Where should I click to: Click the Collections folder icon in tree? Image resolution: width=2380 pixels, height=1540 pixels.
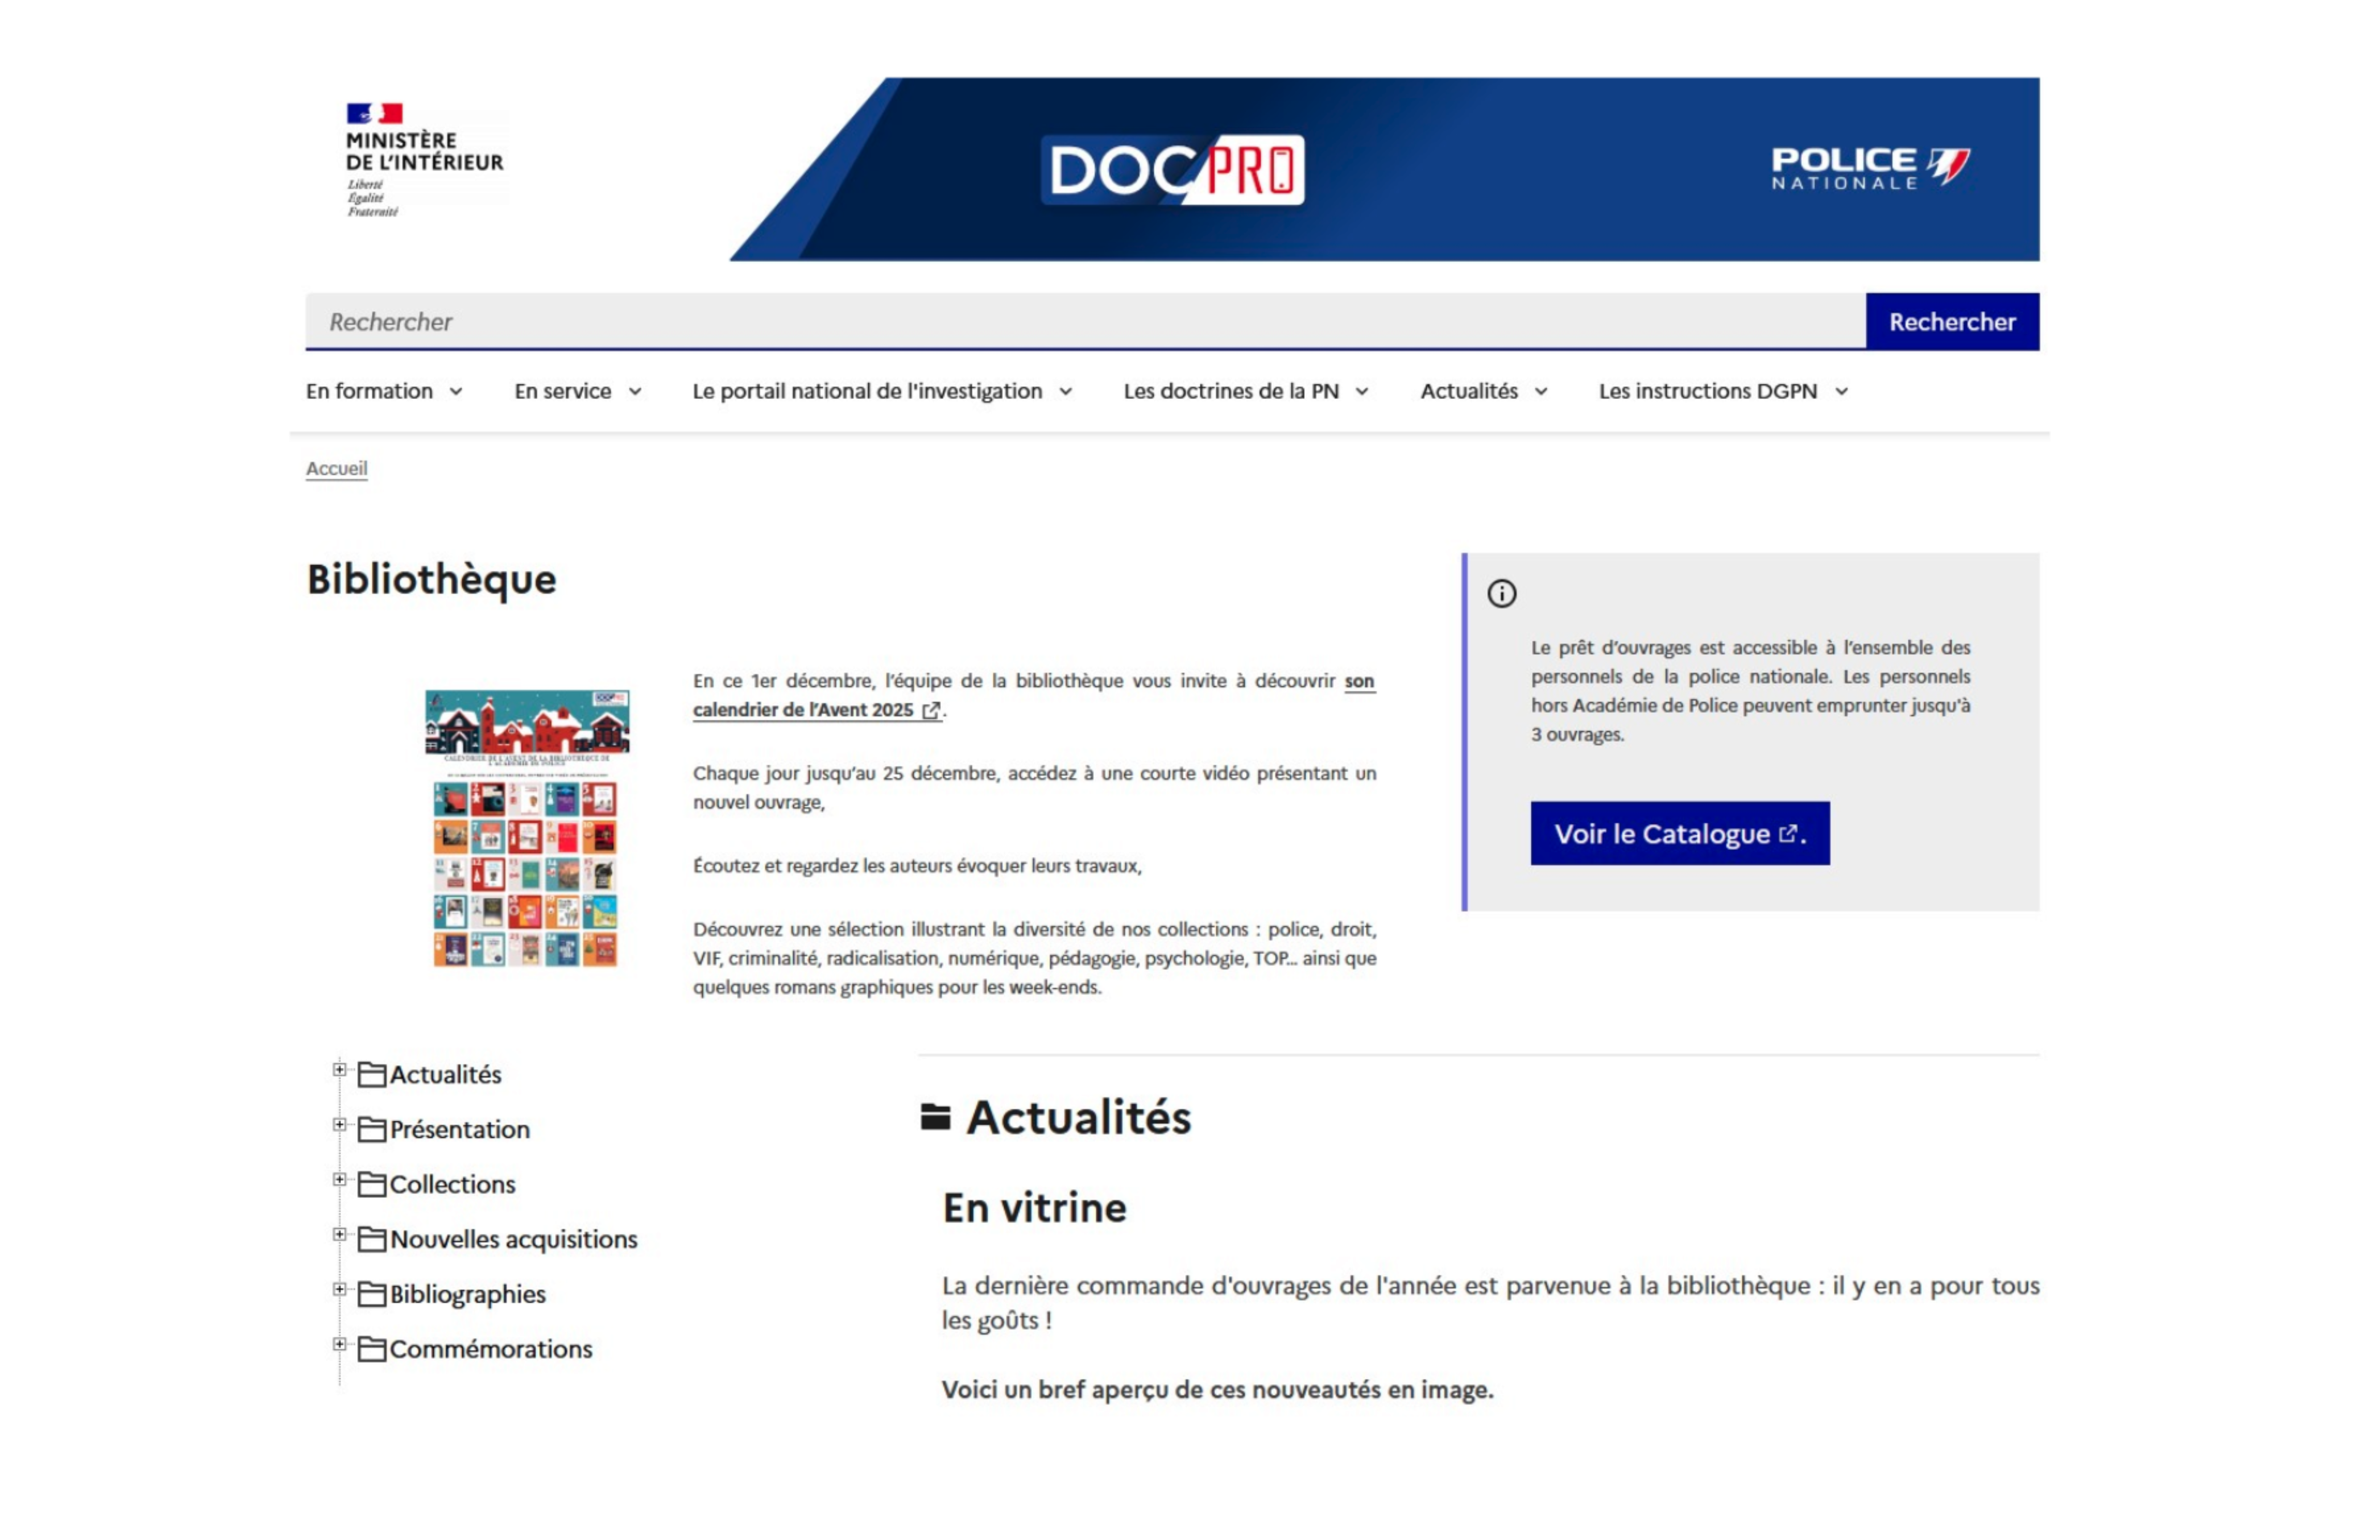[x=372, y=1185]
